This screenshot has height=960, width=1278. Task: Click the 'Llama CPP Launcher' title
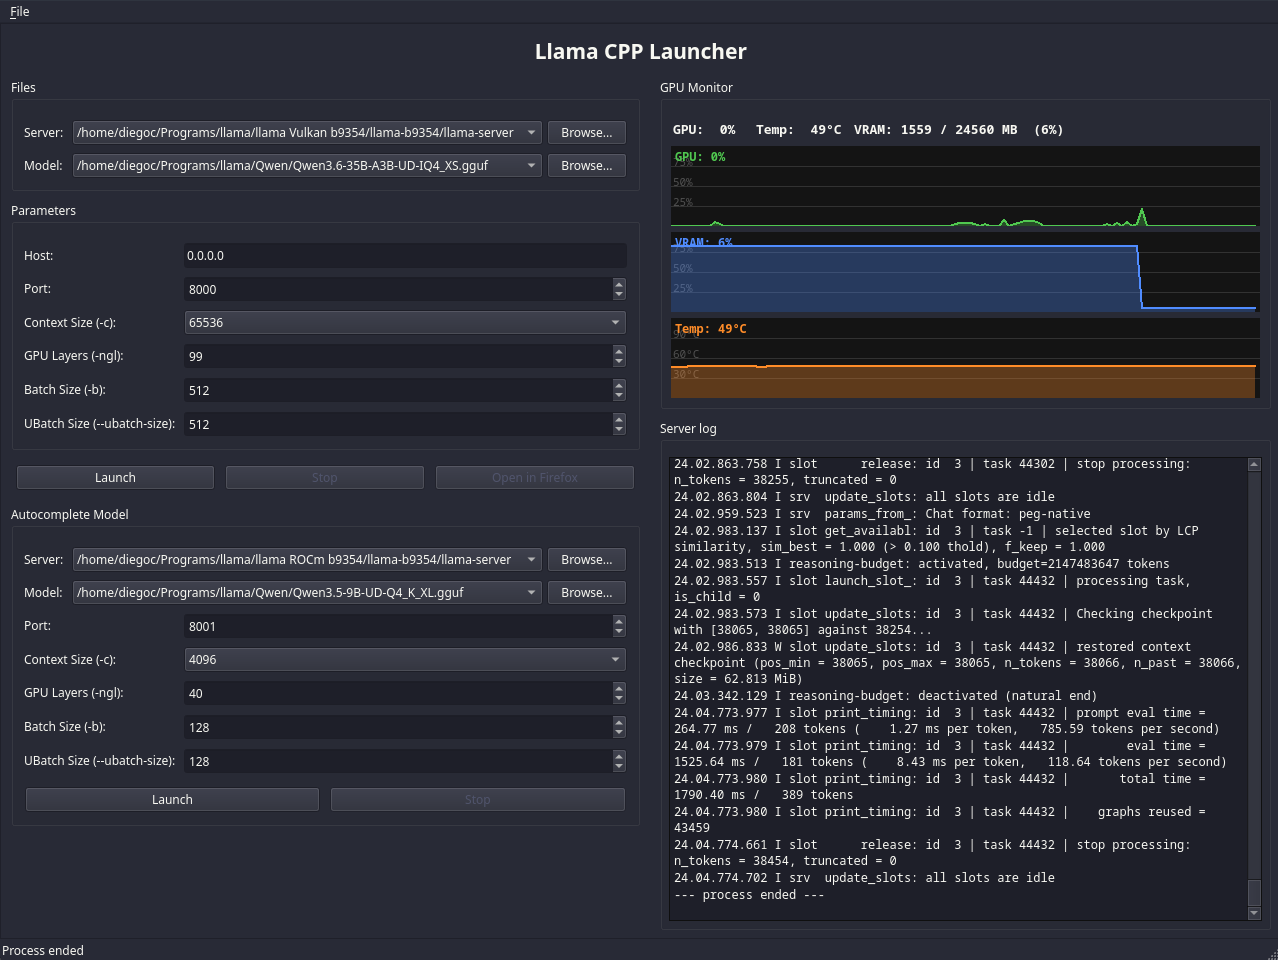[x=640, y=52]
